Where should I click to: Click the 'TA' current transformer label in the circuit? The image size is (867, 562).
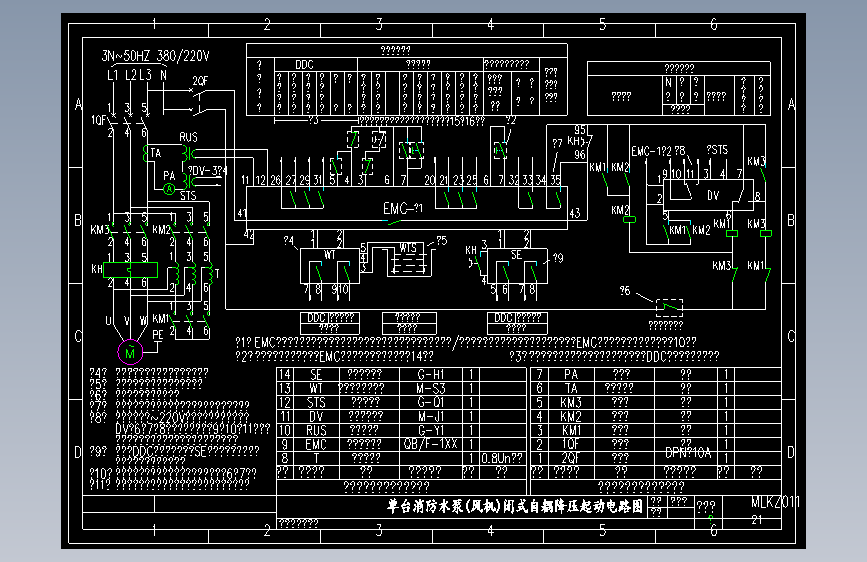(x=156, y=153)
